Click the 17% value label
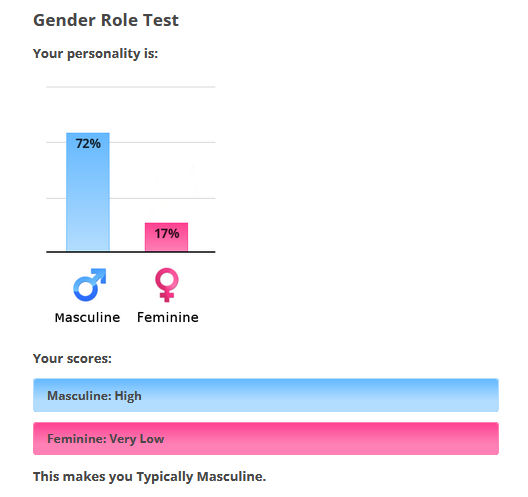This screenshot has width=528, height=497. [167, 234]
